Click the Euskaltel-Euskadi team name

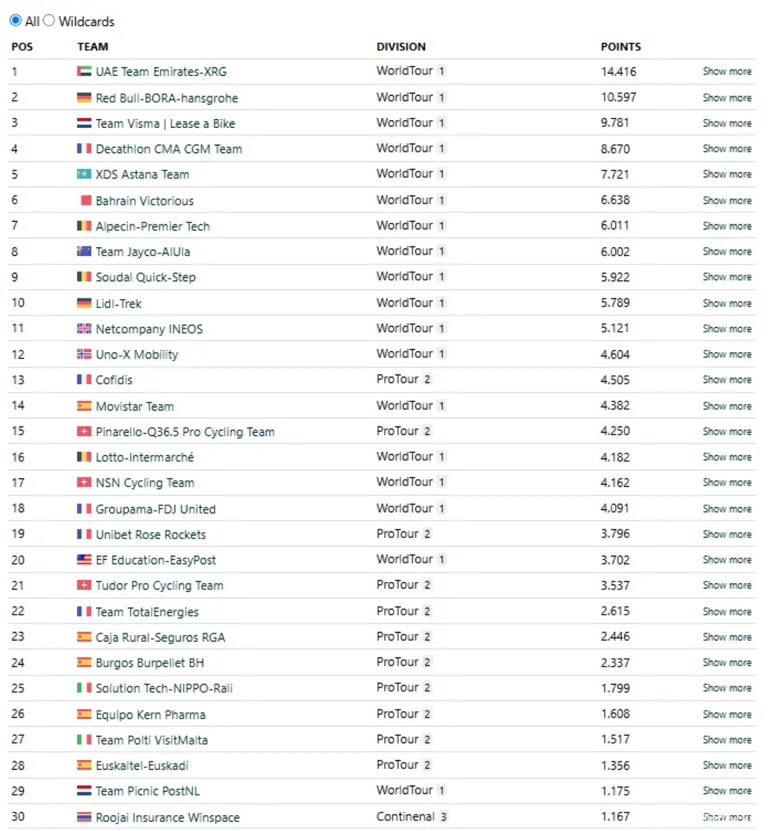[x=142, y=766]
